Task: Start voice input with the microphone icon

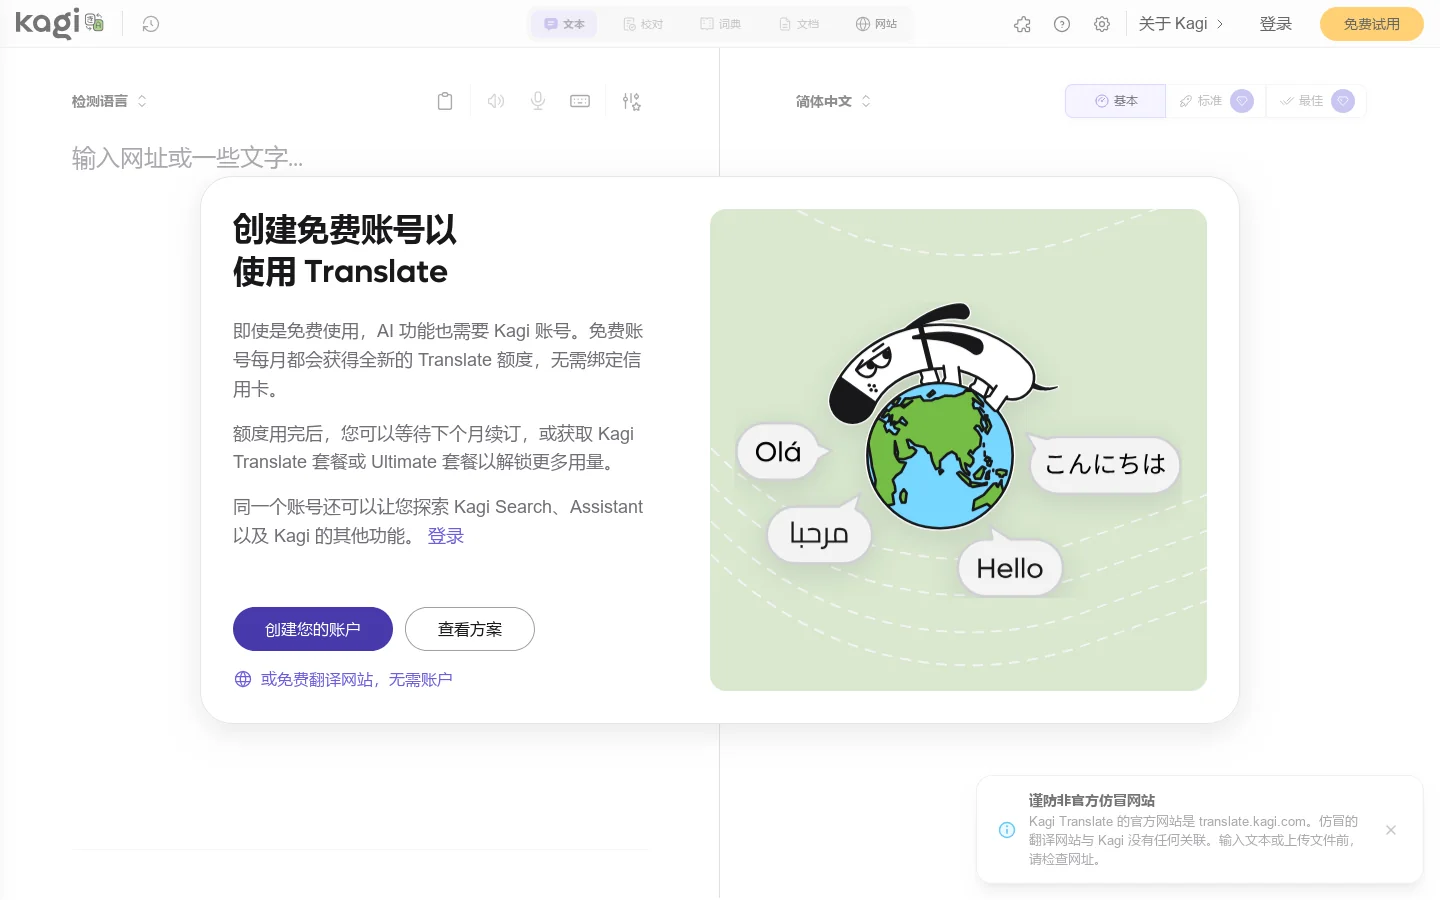Action: 538,101
